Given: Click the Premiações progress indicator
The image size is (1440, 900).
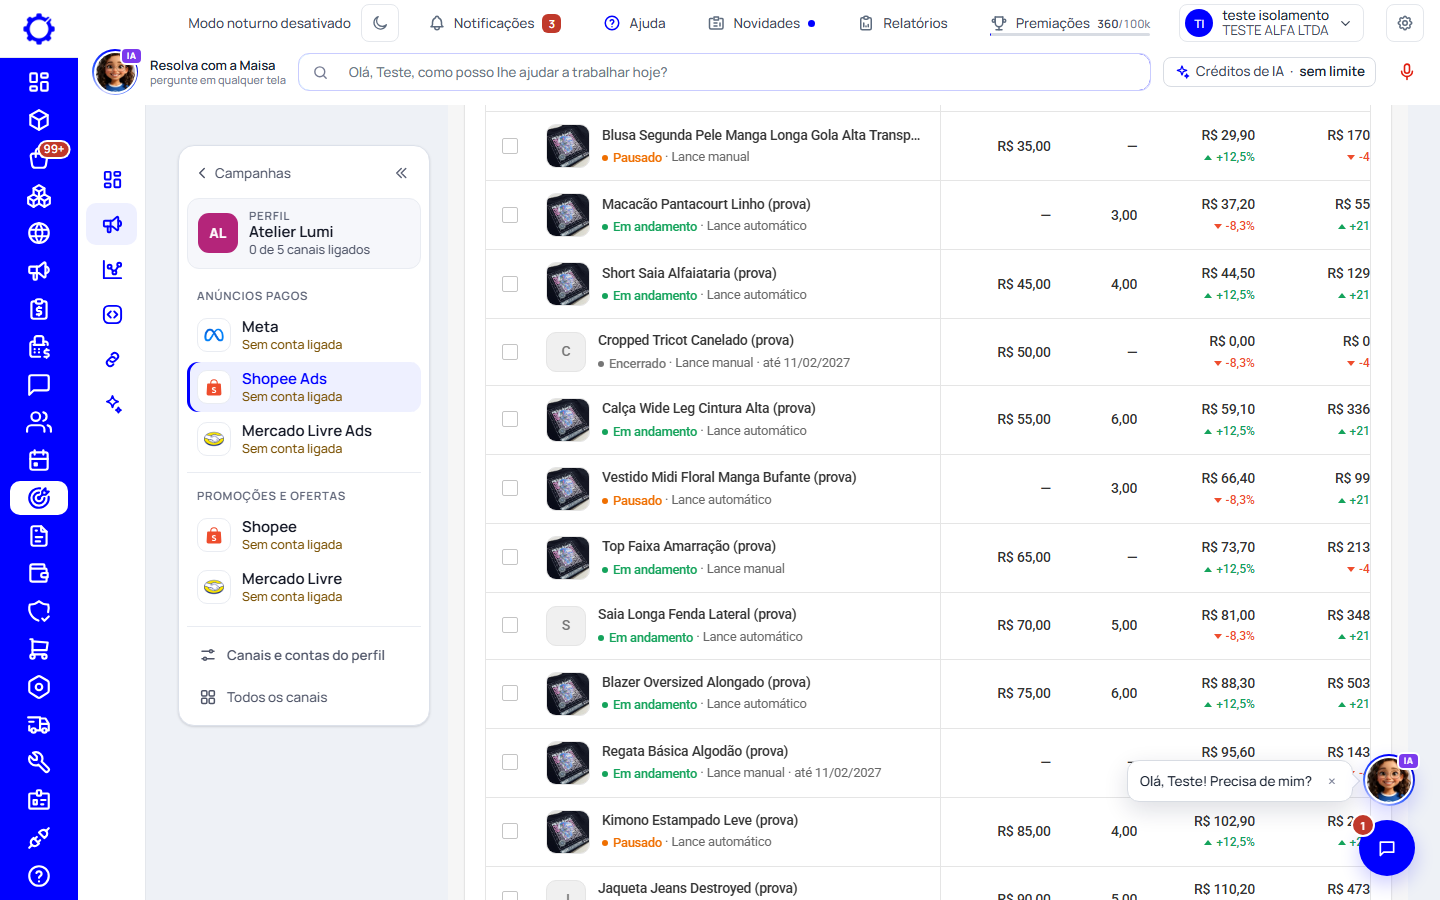Looking at the screenshot, I should (x=1070, y=24).
